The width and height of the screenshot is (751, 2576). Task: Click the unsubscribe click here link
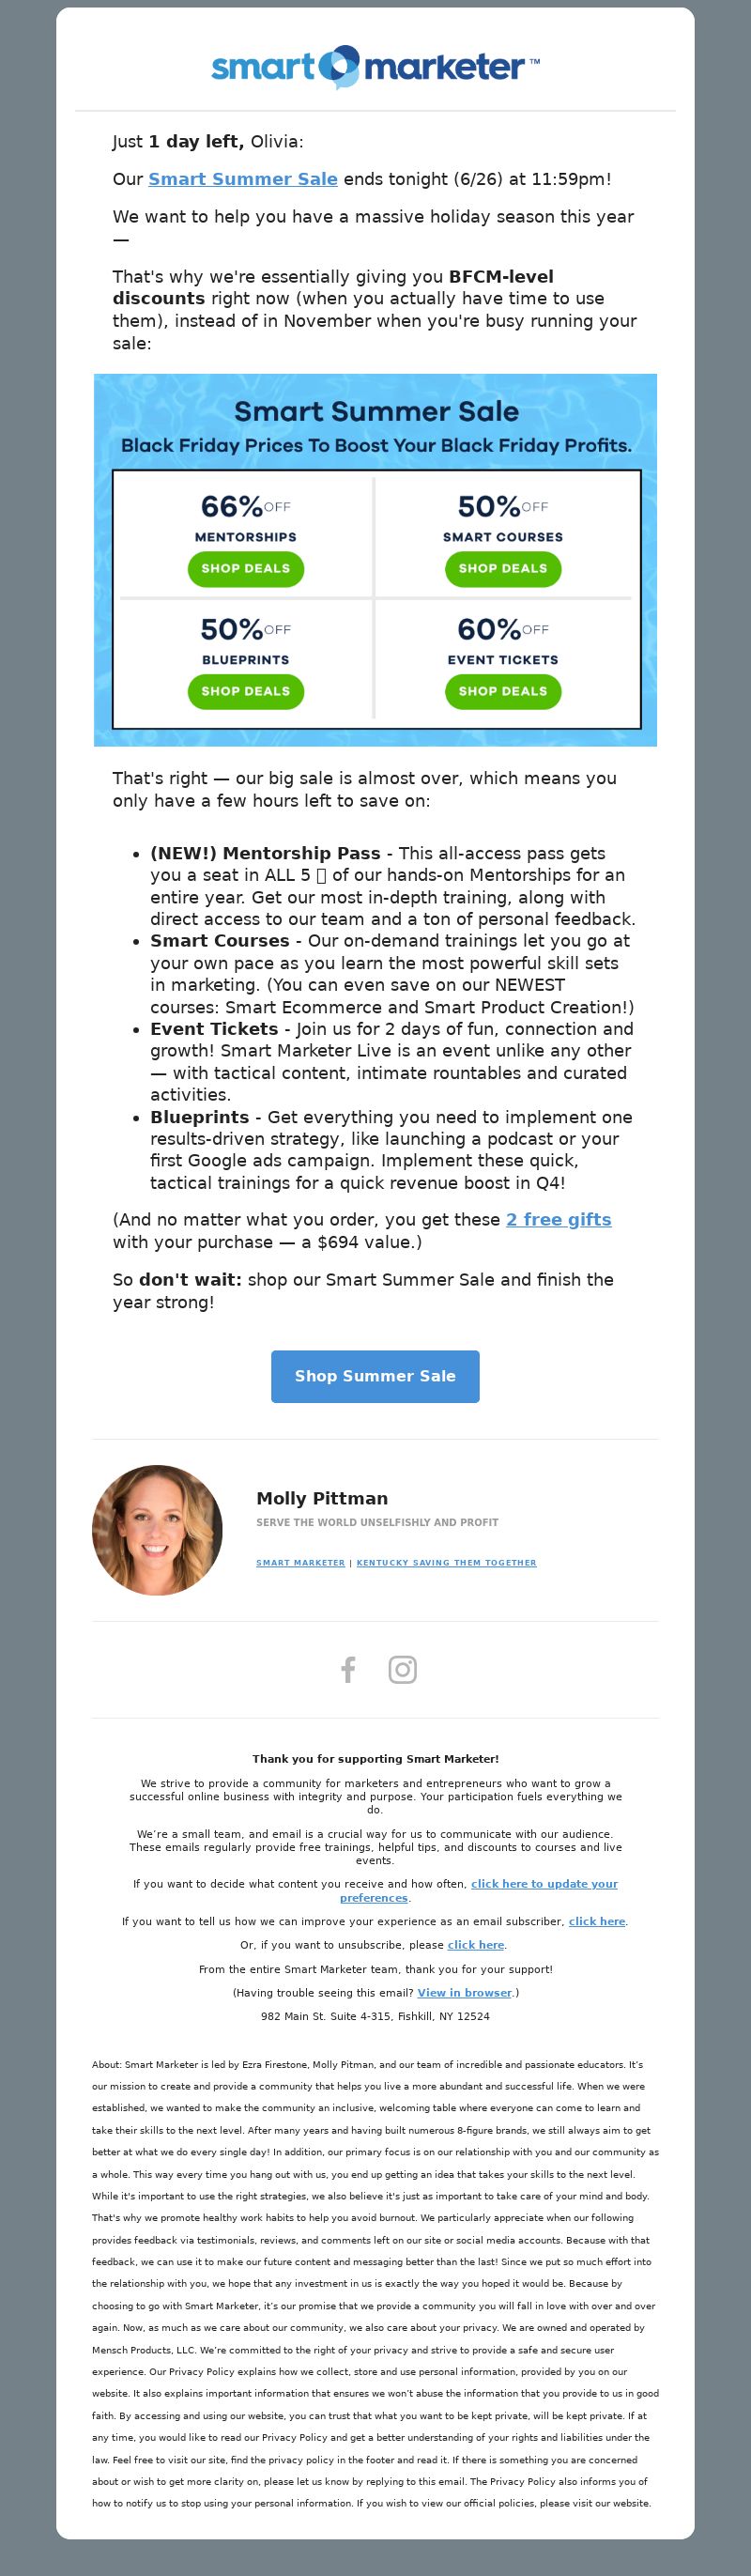(x=476, y=1945)
